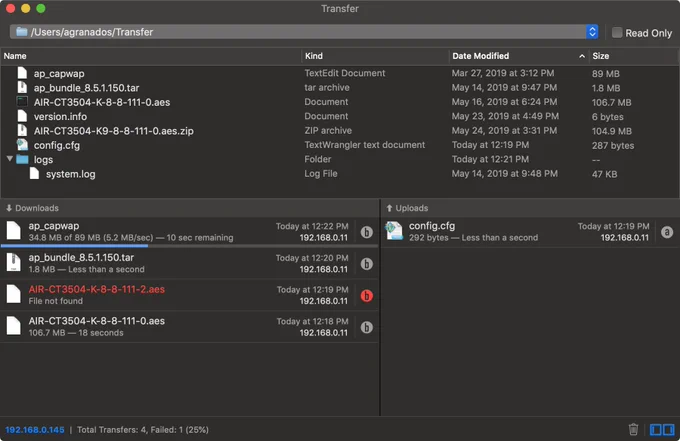Image resolution: width=680 pixels, height=441 pixels.
Task: Select the ap_capwap file name
Action: click(x=59, y=73)
